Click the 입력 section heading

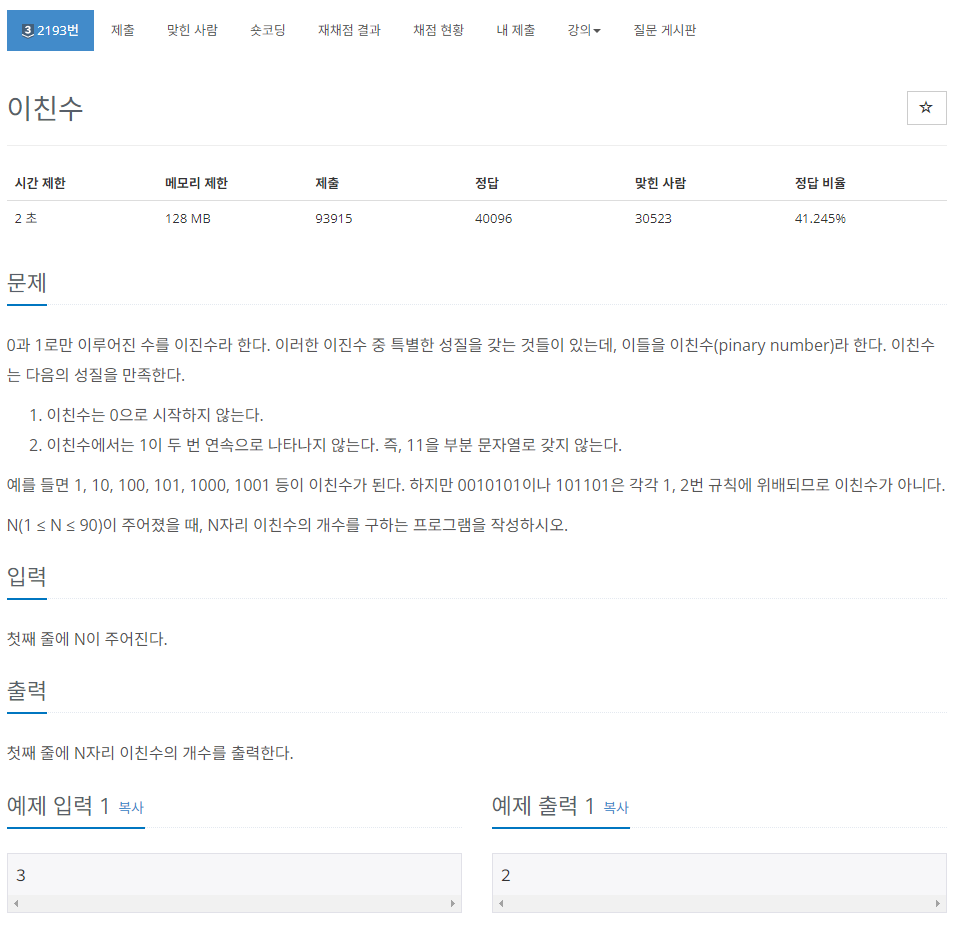[x=27, y=577]
